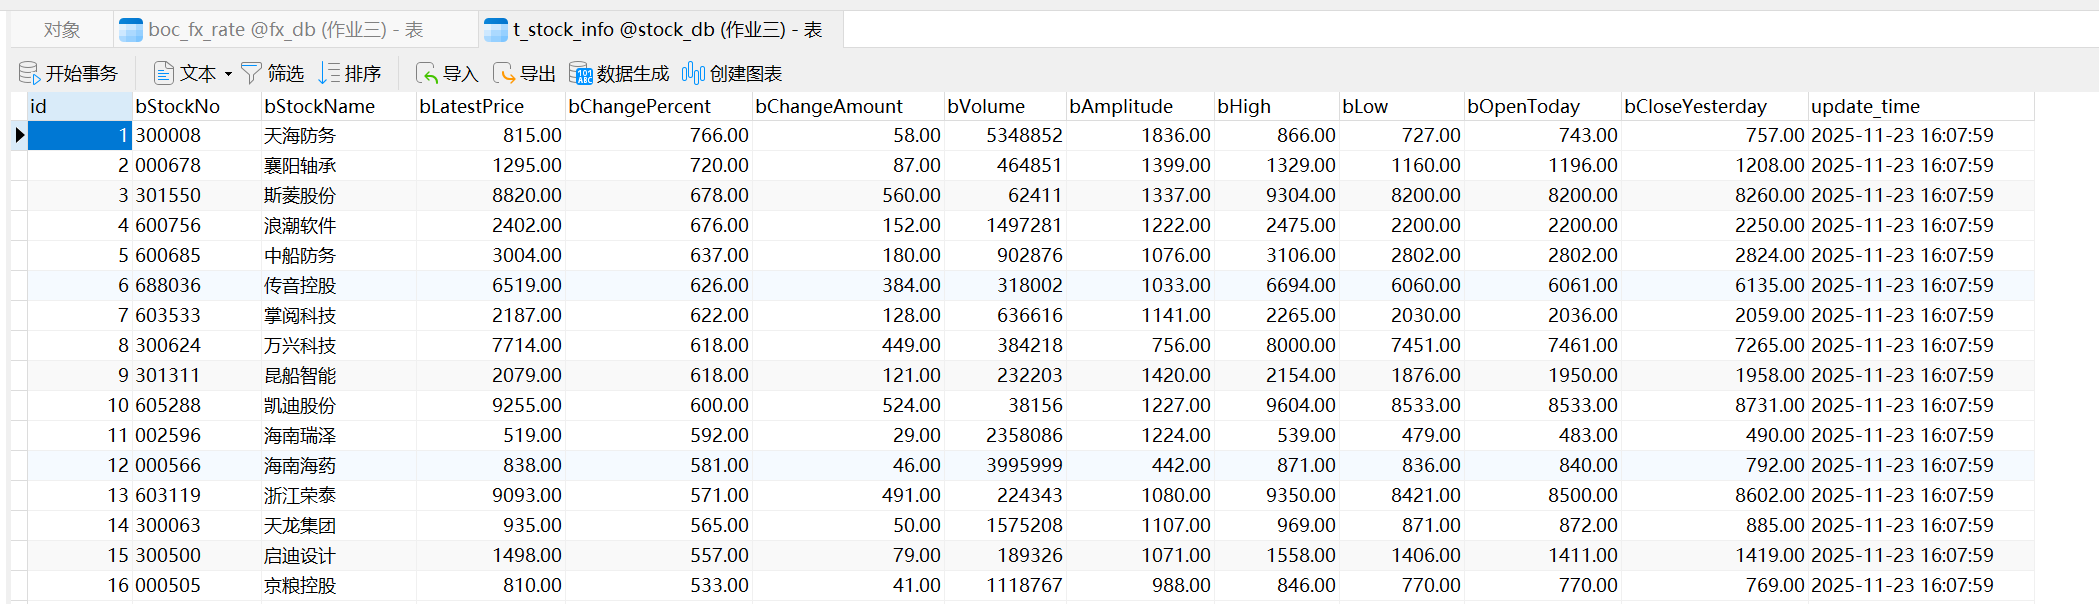Click the boc_fx_rate tab table icon
Image resolution: width=2099 pixels, height=604 pixels.
point(130,30)
